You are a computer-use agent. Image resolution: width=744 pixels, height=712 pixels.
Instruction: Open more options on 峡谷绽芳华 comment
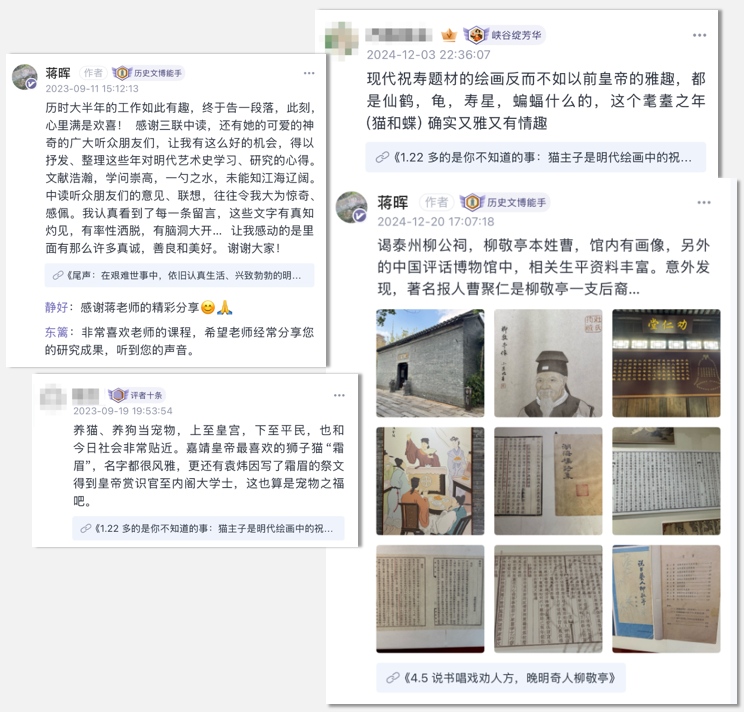699,35
